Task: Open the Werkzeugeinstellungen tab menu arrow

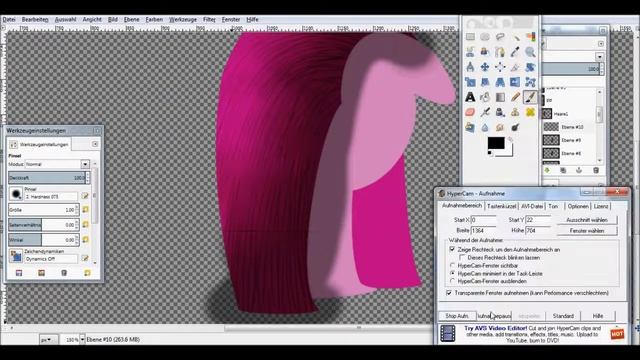Action: tap(95, 144)
